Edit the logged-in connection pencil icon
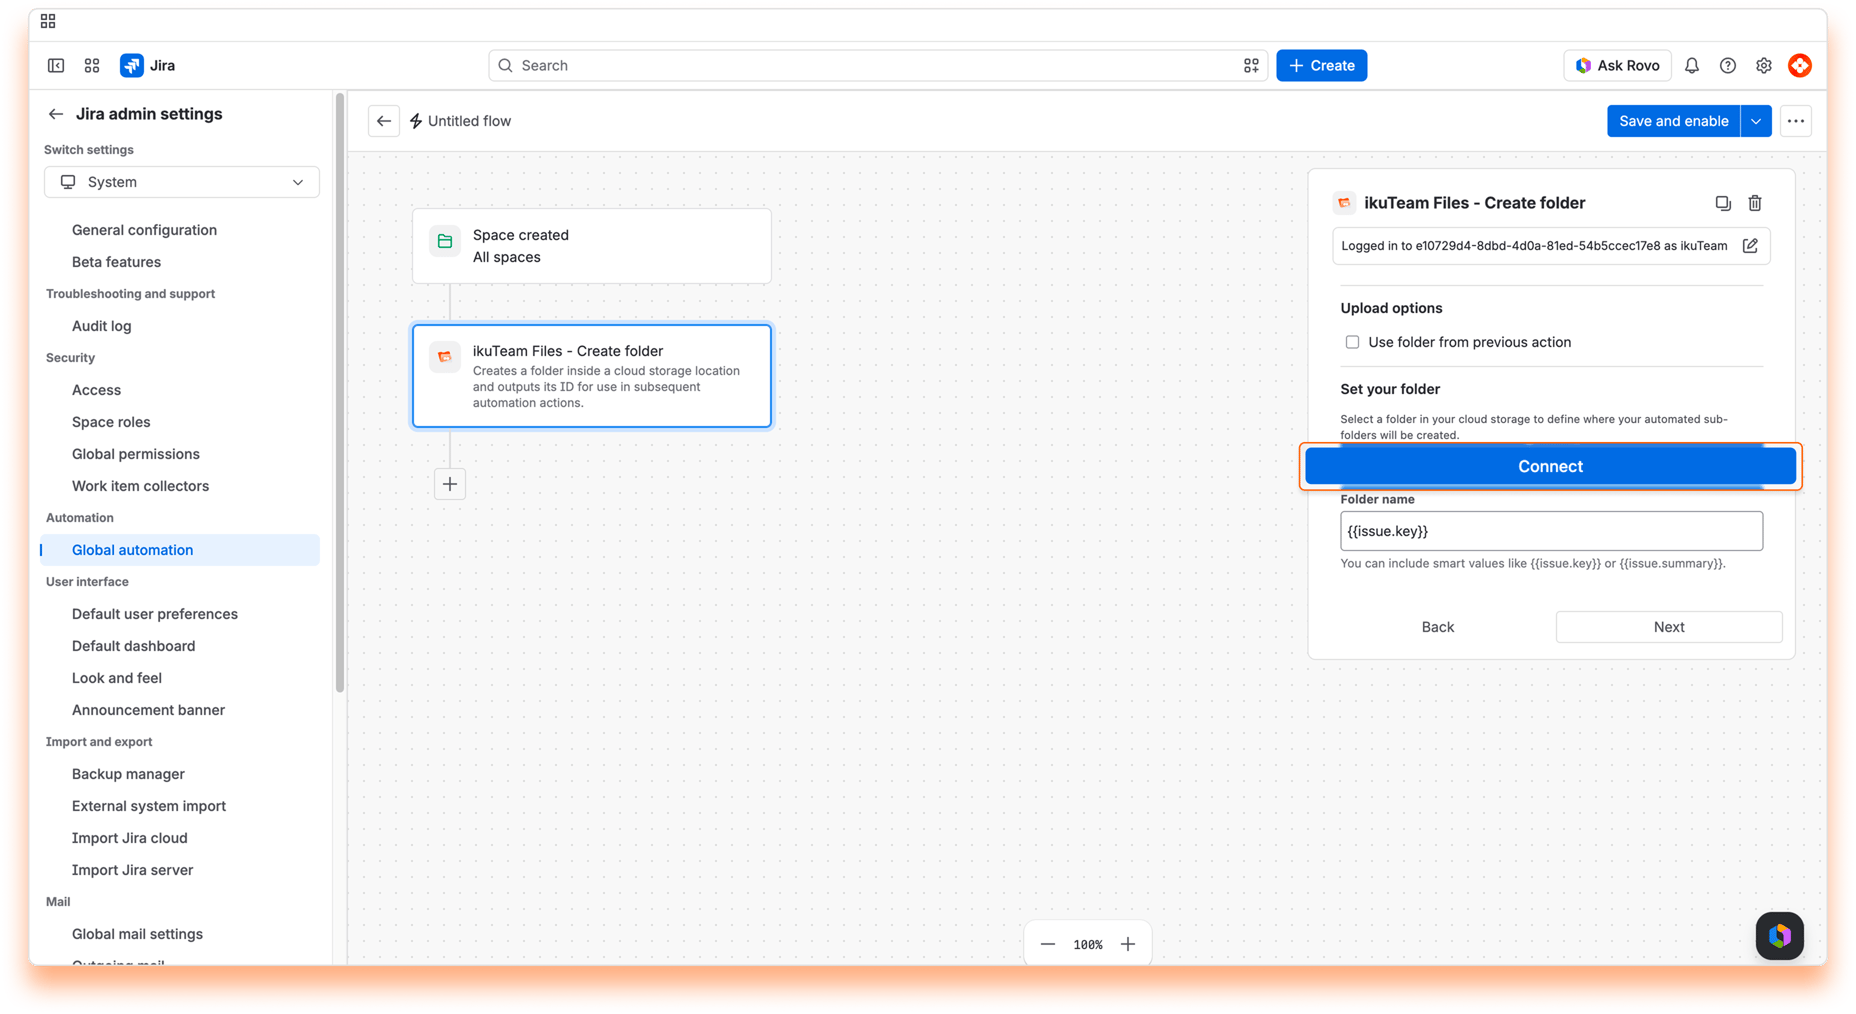Image resolution: width=1856 pixels, height=1014 pixels. [x=1750, y=246]
